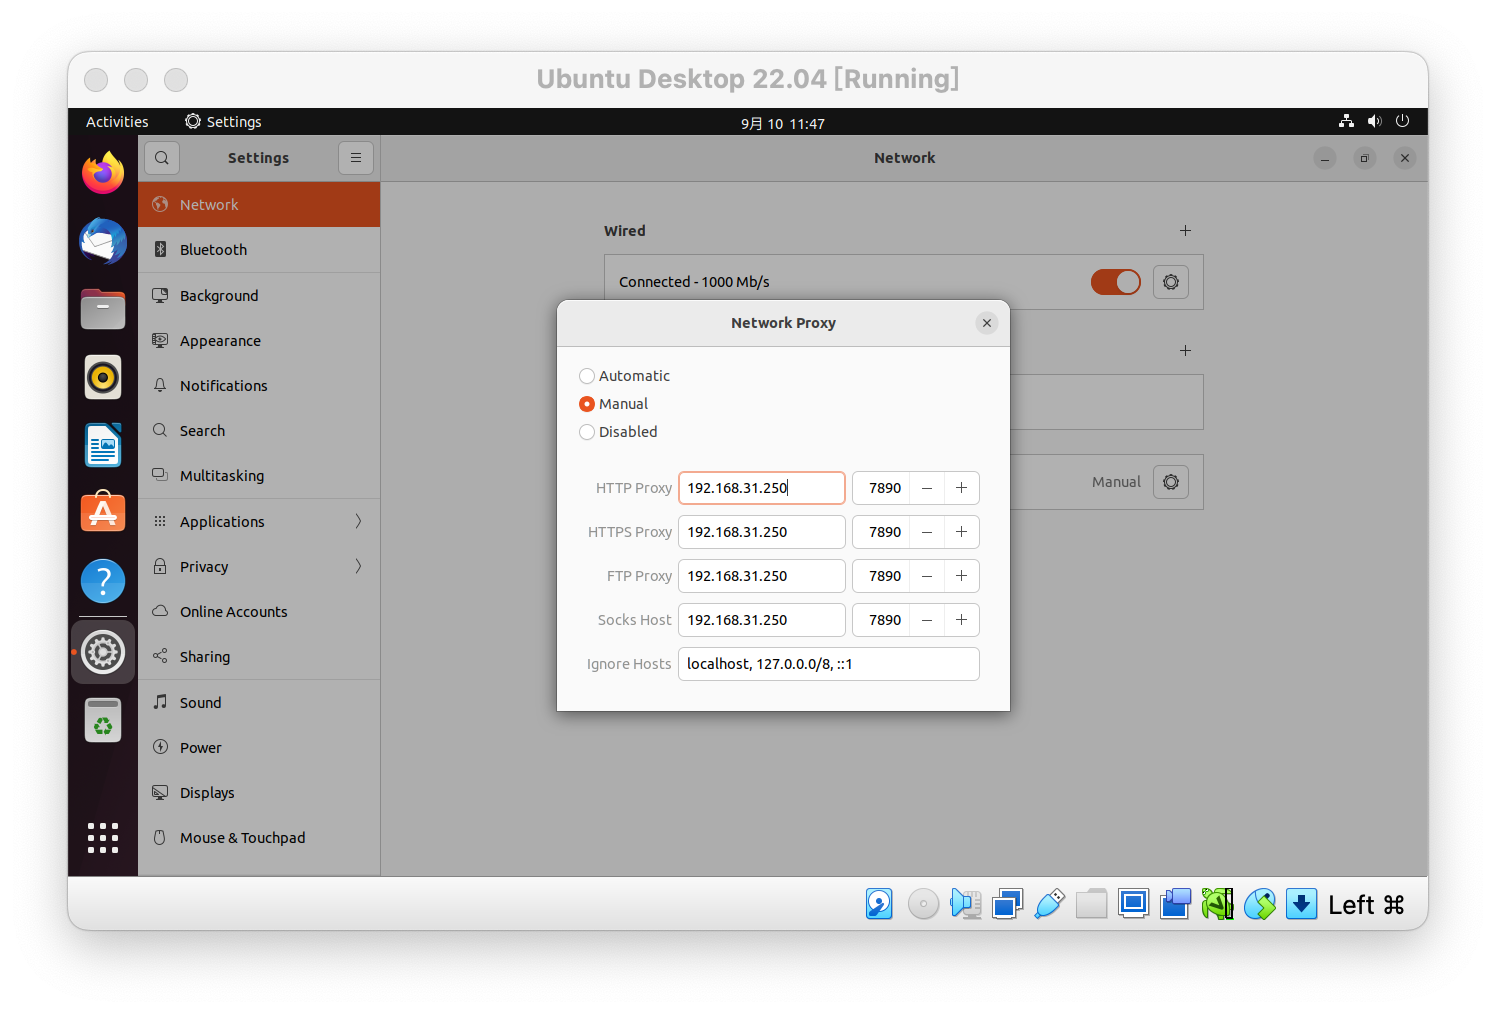Viewport: 1496px width, 1014px height.
Task: Click the VirtualBox optical disc icon
Action: pyautogui.click(x=923, y=904)
